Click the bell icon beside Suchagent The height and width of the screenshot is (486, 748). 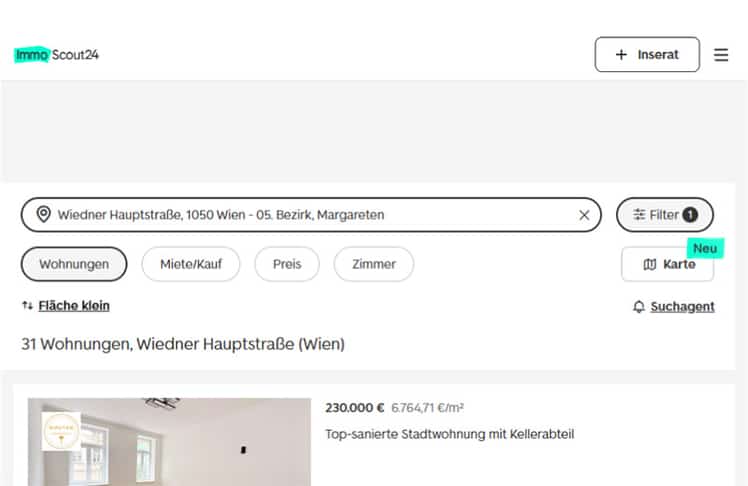pyautogui.click(x=639, y=306)
